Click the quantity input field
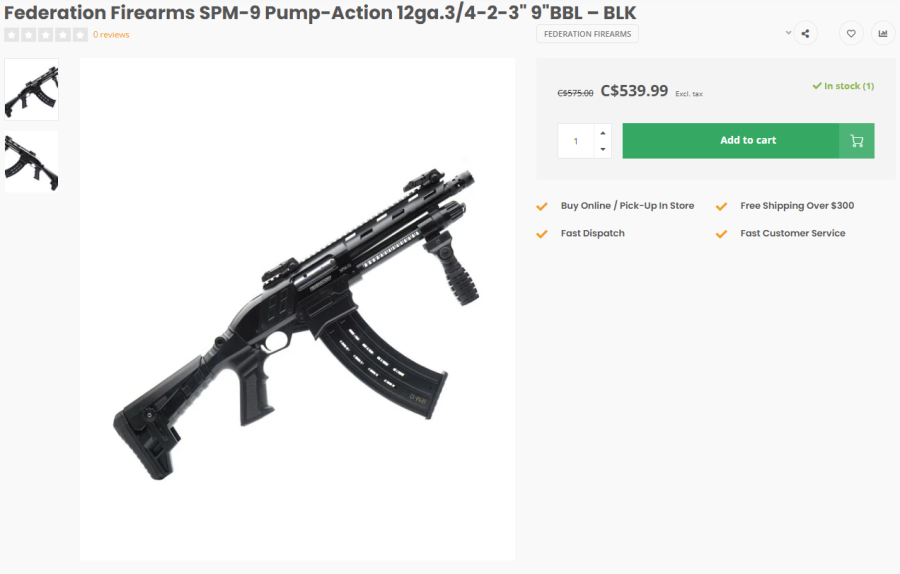900x574 pixels. tap(576, 141)
